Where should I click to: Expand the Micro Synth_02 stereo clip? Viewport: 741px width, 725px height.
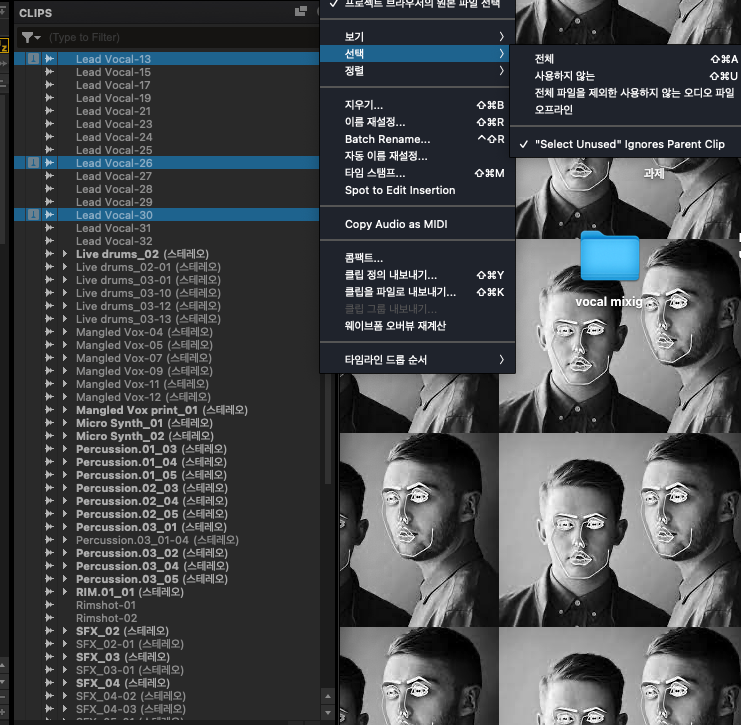[x=65, y=436]
